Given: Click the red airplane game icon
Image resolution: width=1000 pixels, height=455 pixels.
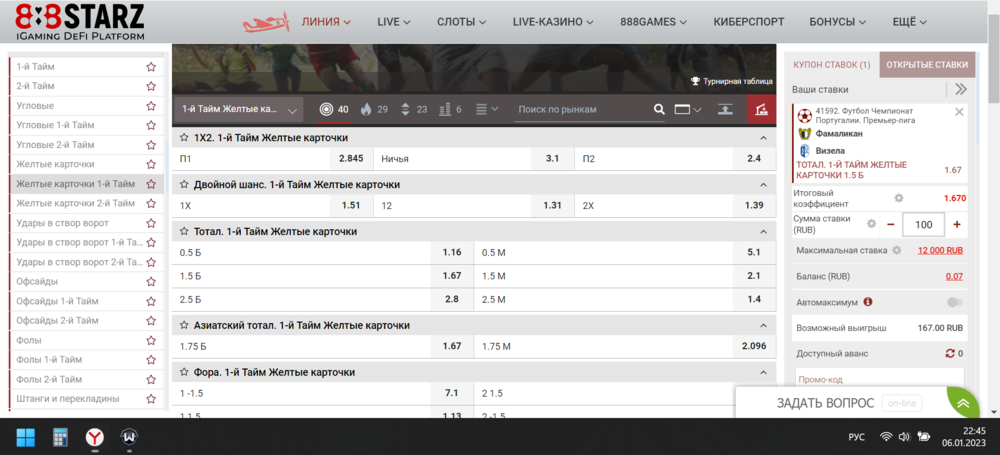Looking at the screenshot, I should pos(266,22).
